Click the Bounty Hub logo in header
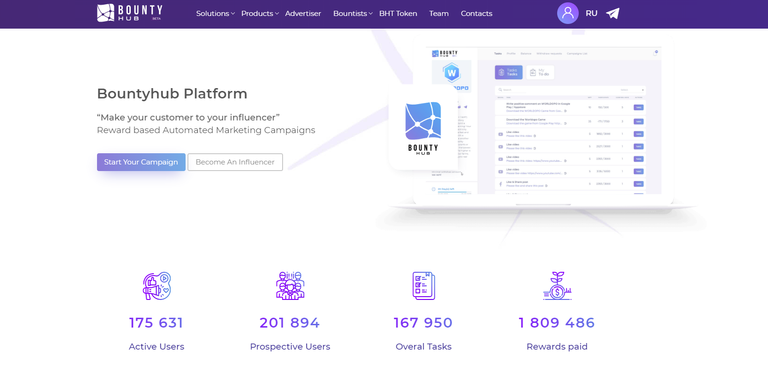Image resolution: width=768 pixels, height=382 pixels. point(130,13)
